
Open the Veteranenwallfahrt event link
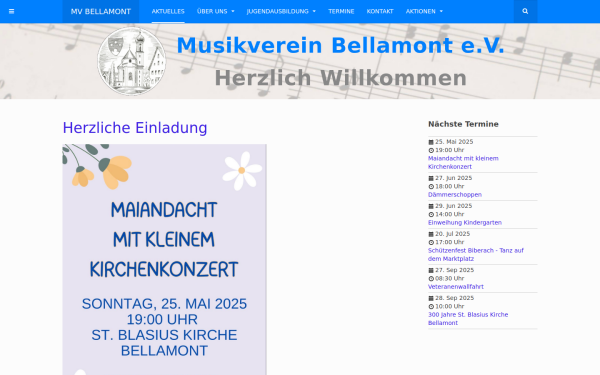tap(456, 287)
